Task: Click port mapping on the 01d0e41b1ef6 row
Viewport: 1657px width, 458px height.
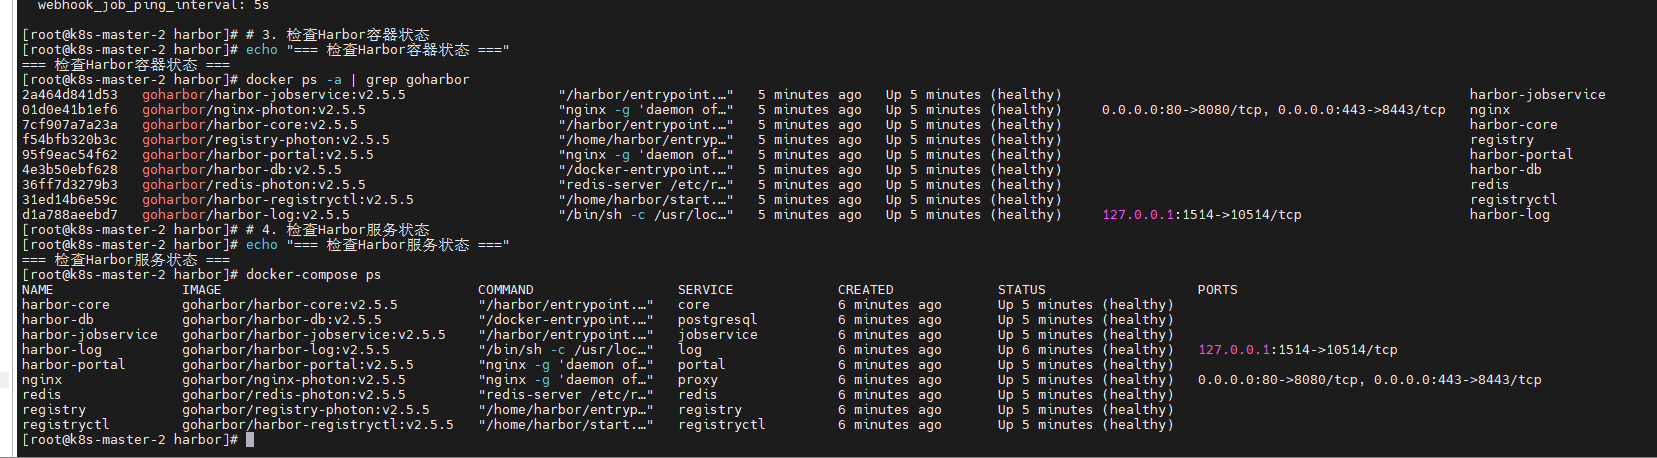Action: (1274, 110)
